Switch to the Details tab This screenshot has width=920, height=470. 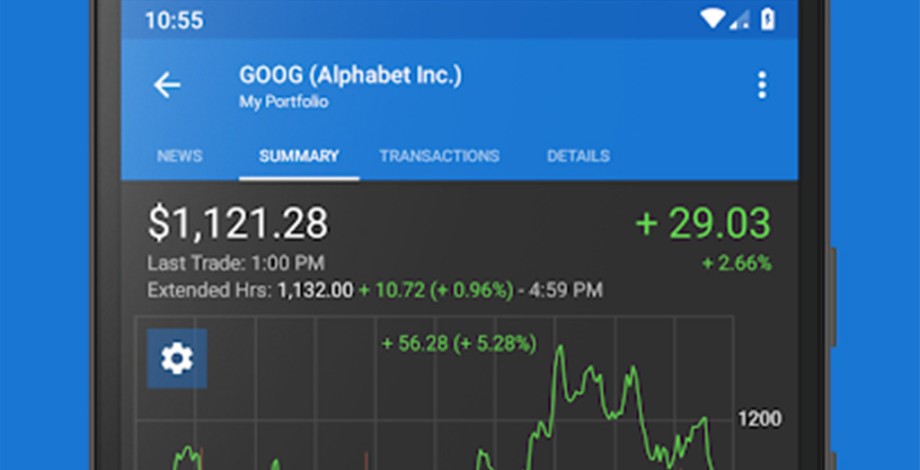[x=578, y=156]
